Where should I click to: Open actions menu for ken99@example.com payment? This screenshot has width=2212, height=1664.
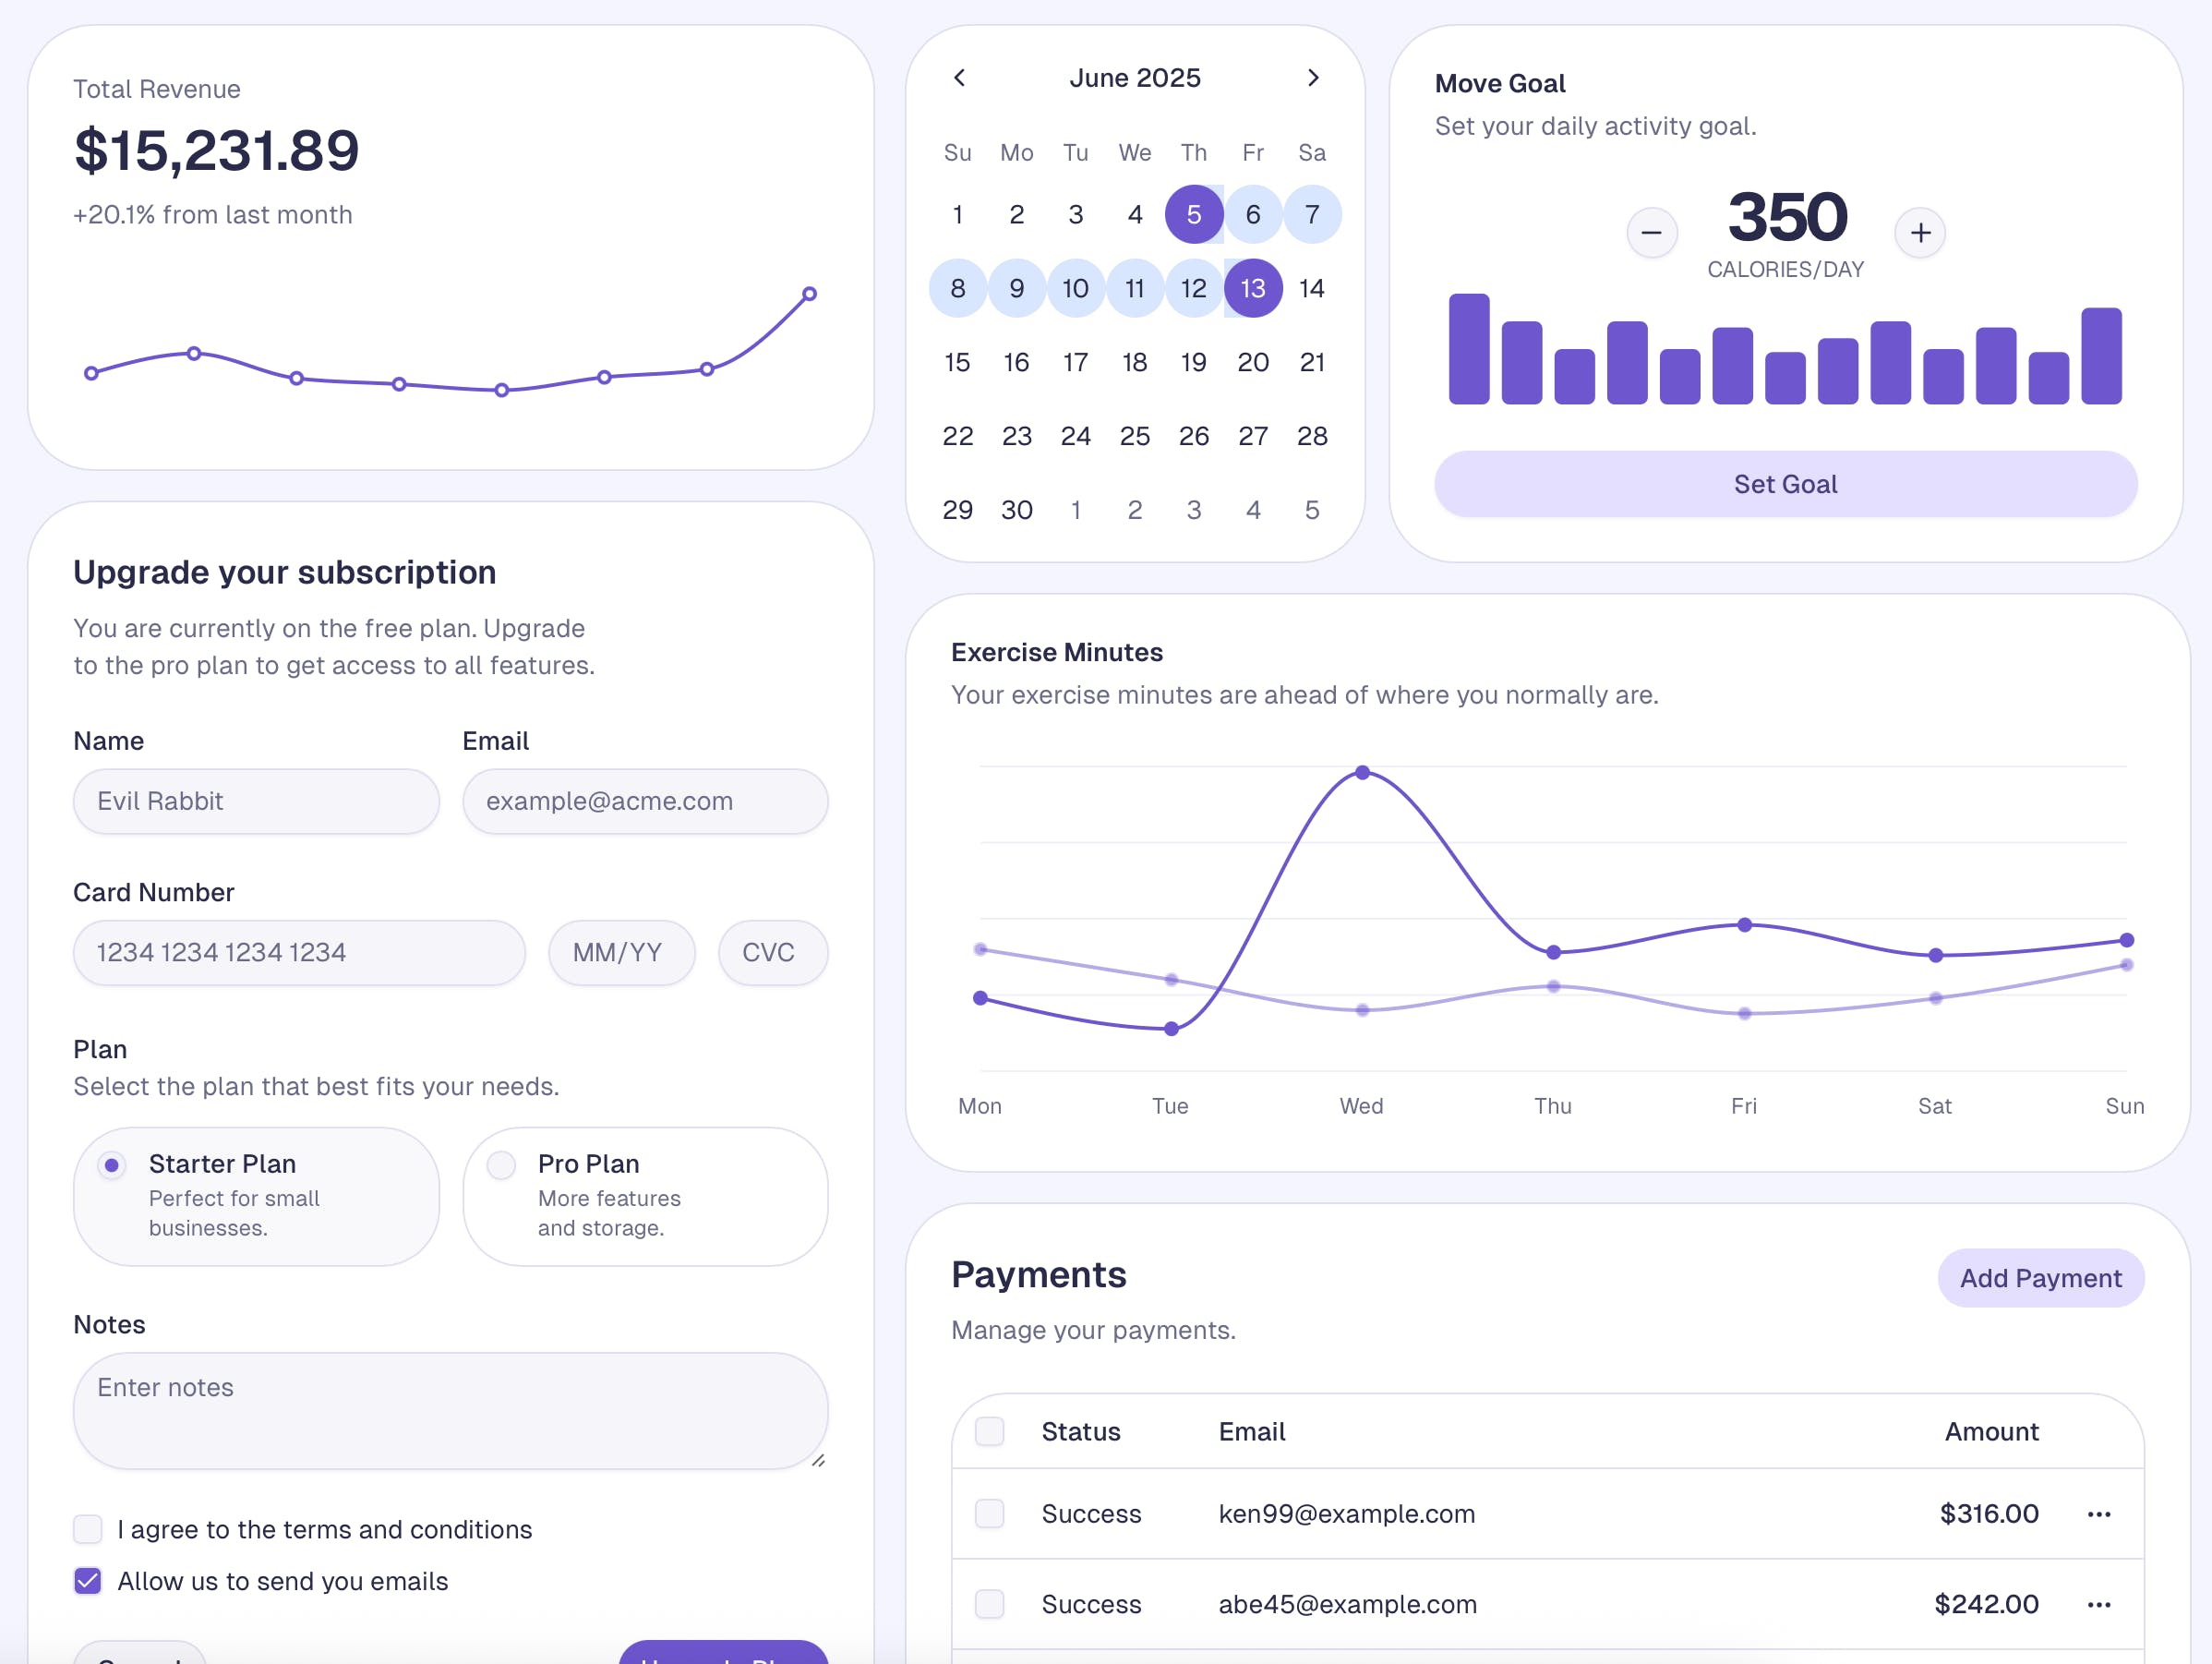2098,1514
